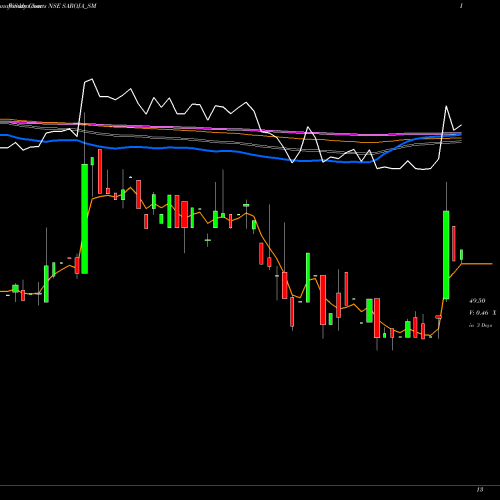The image size is (500, 500).
Task: Click the highest peak of the white line
Action: point(91,79)
